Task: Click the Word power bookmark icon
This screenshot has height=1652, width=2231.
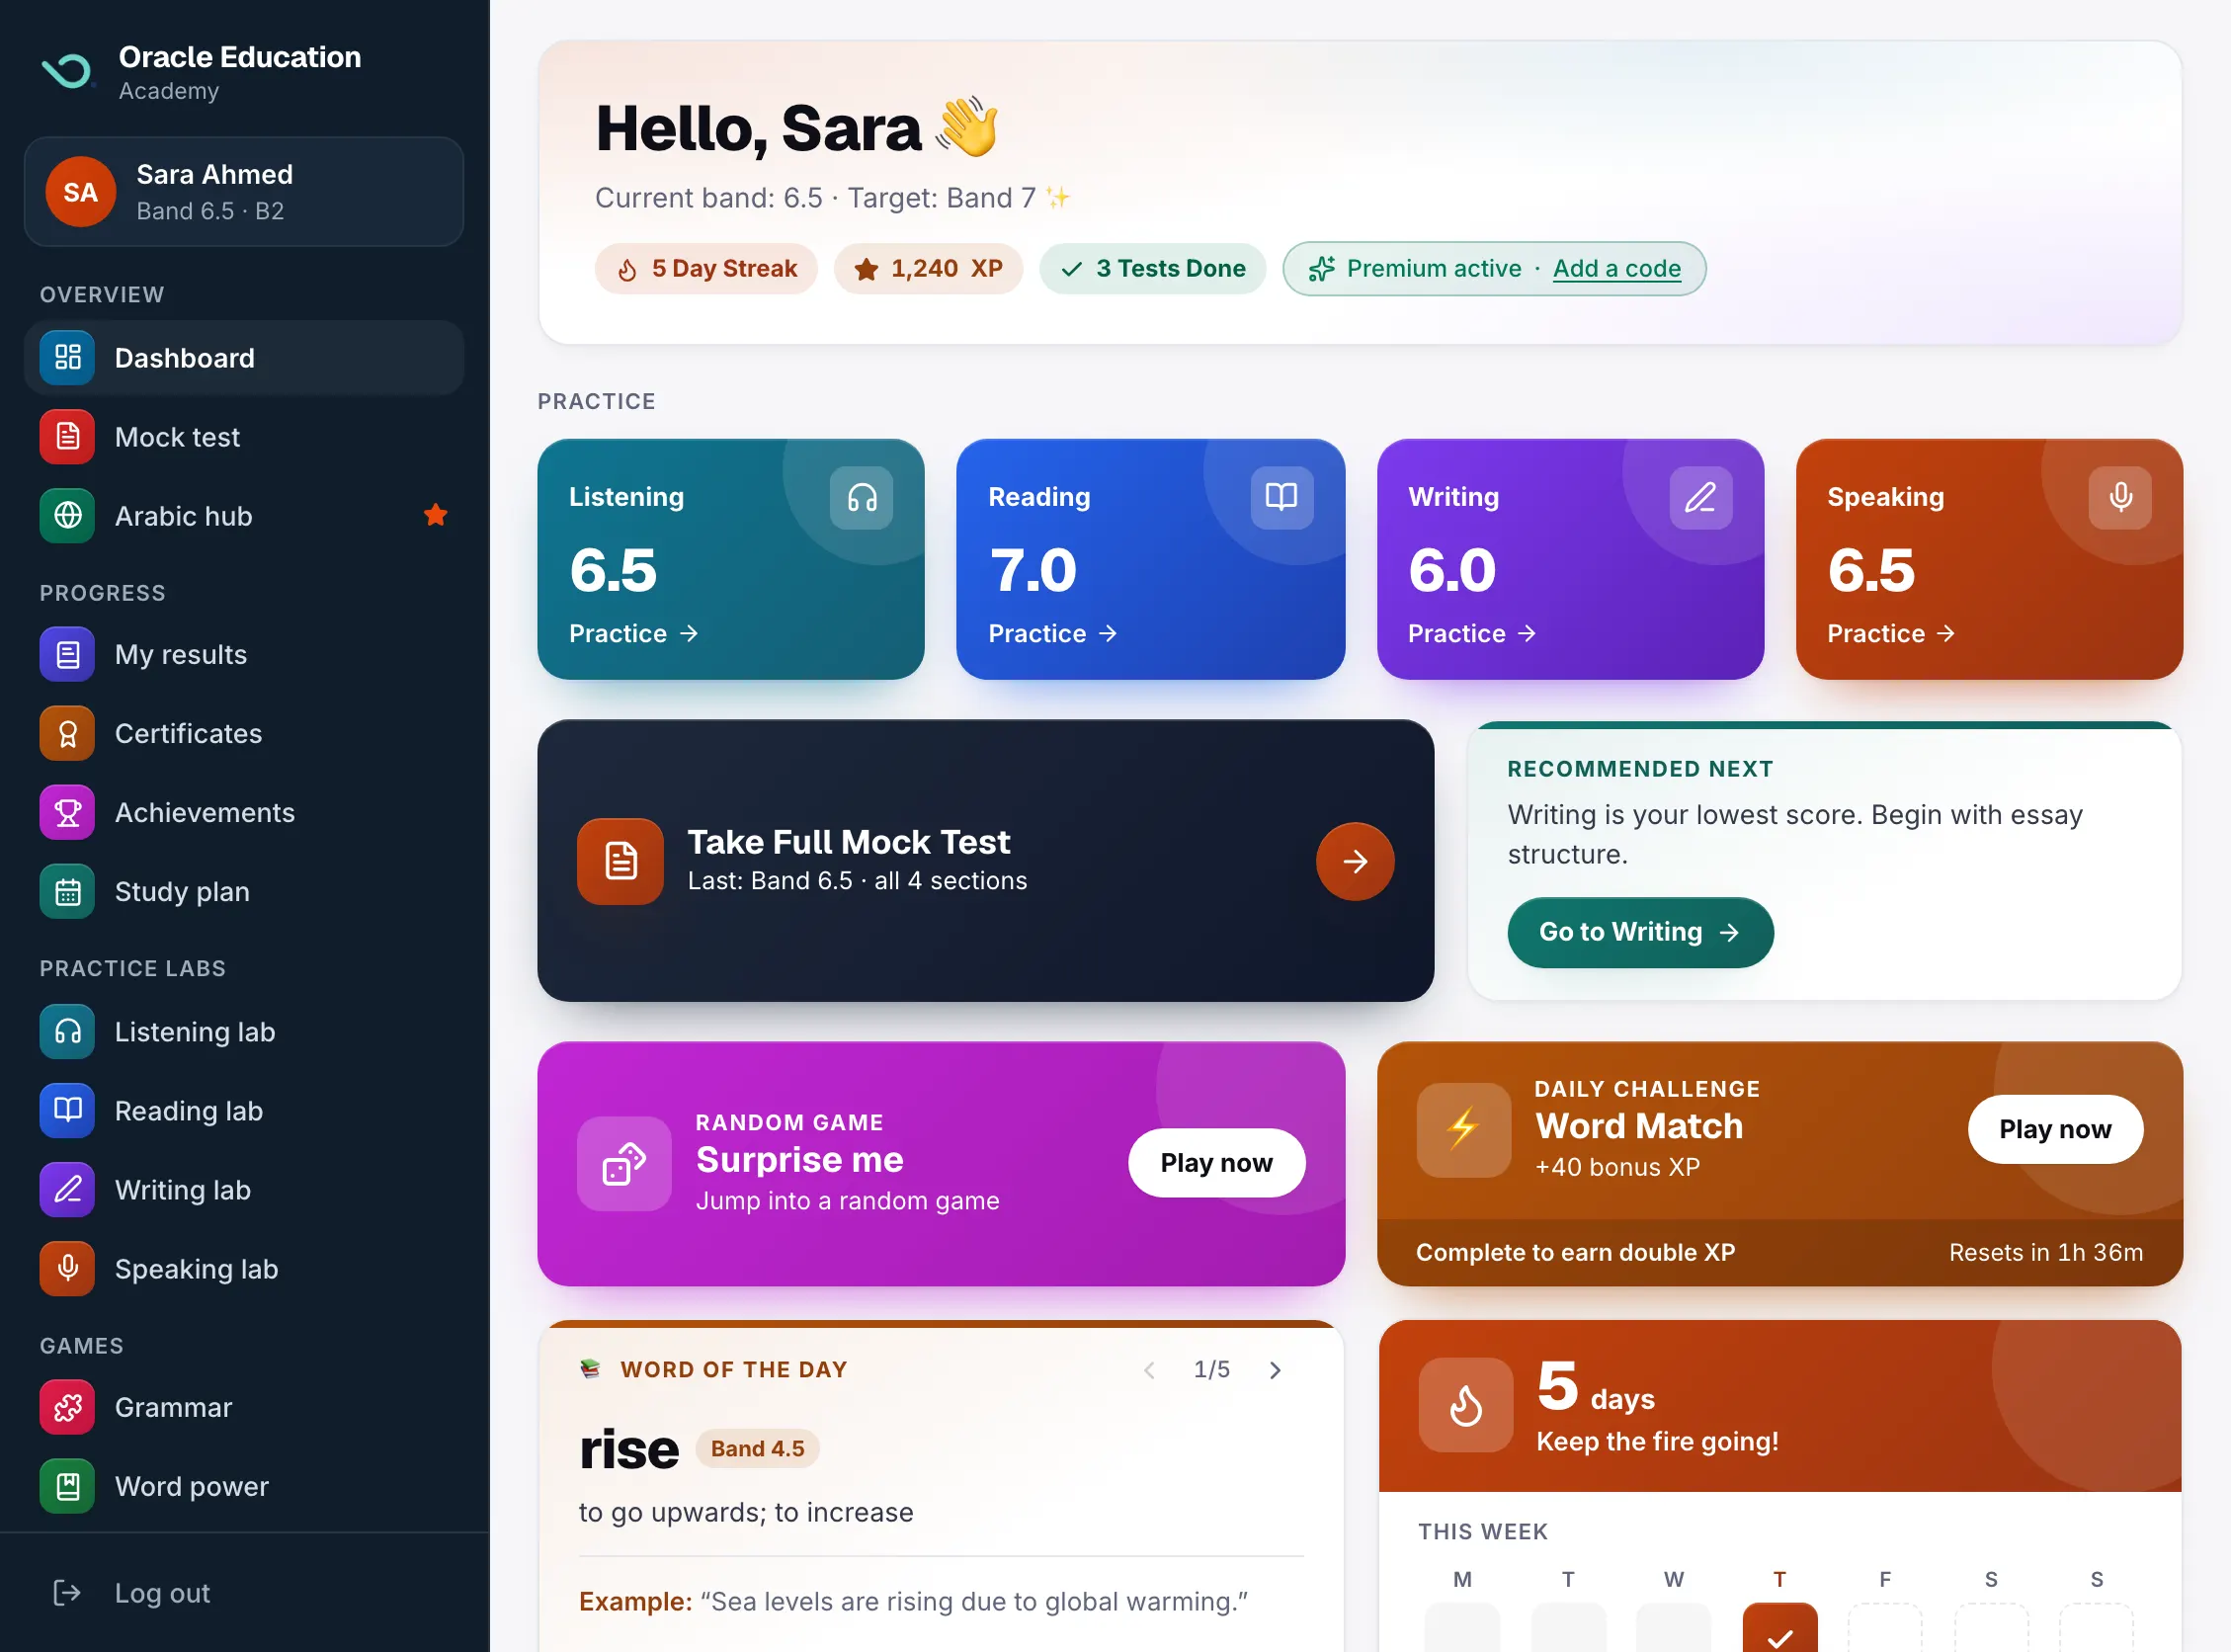Action: tap(67, 1486)
